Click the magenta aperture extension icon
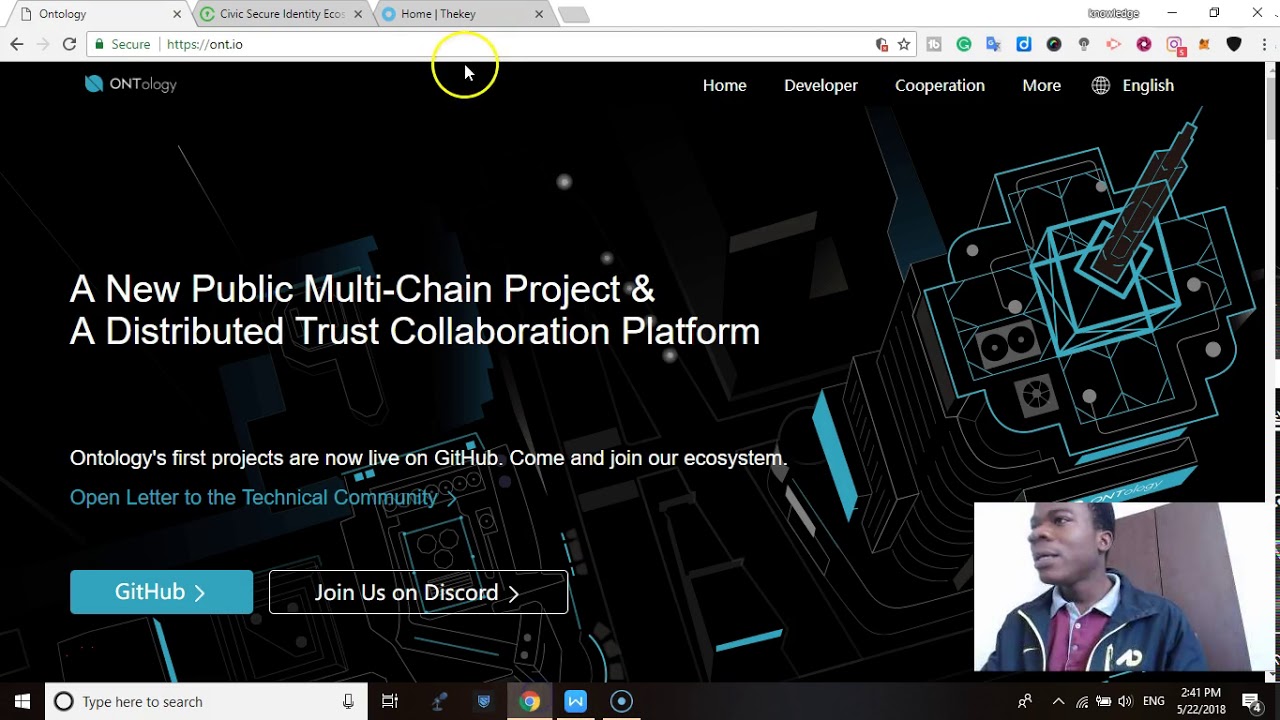Viewport: 1280px width, 720px height. tap(1144, 44)
